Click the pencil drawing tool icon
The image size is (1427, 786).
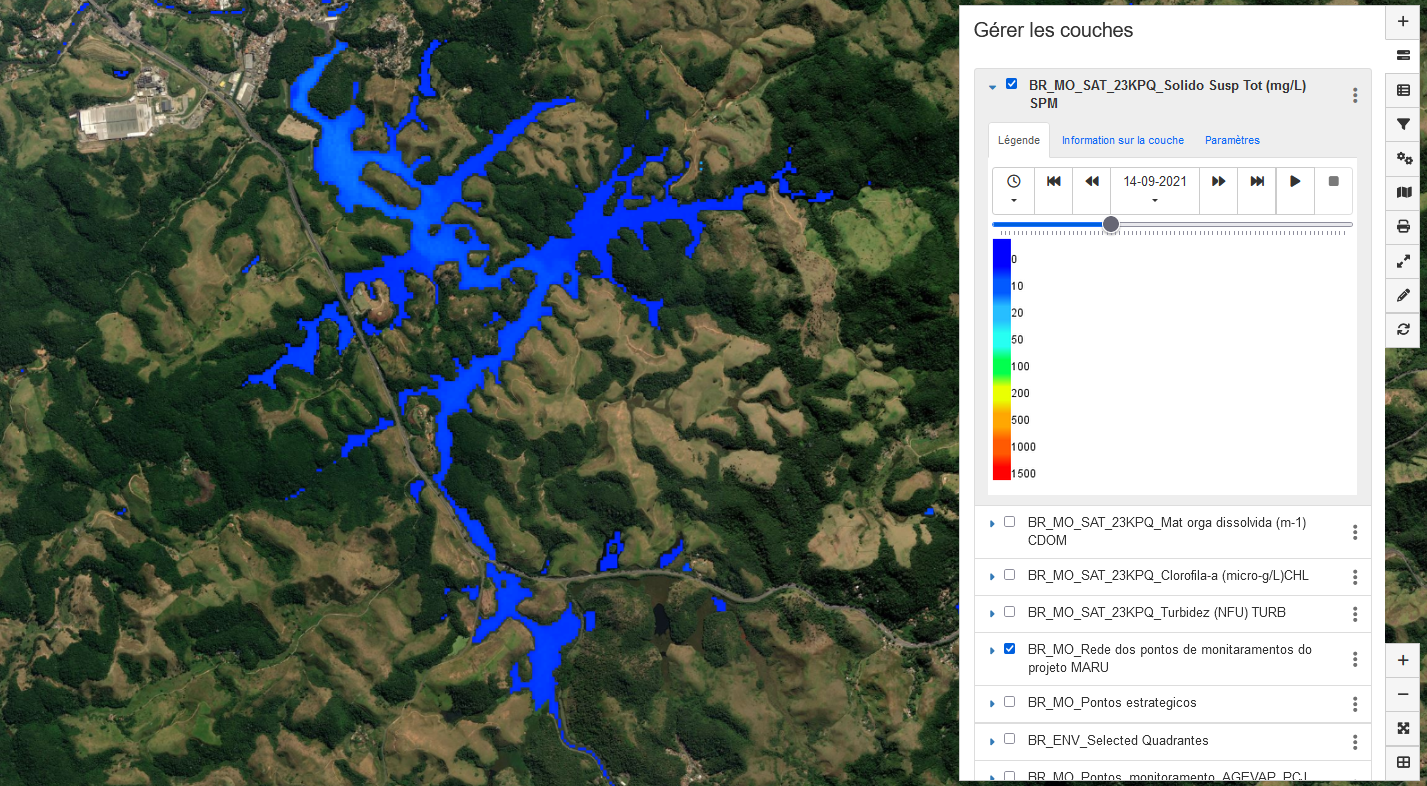click(1403, 295)
